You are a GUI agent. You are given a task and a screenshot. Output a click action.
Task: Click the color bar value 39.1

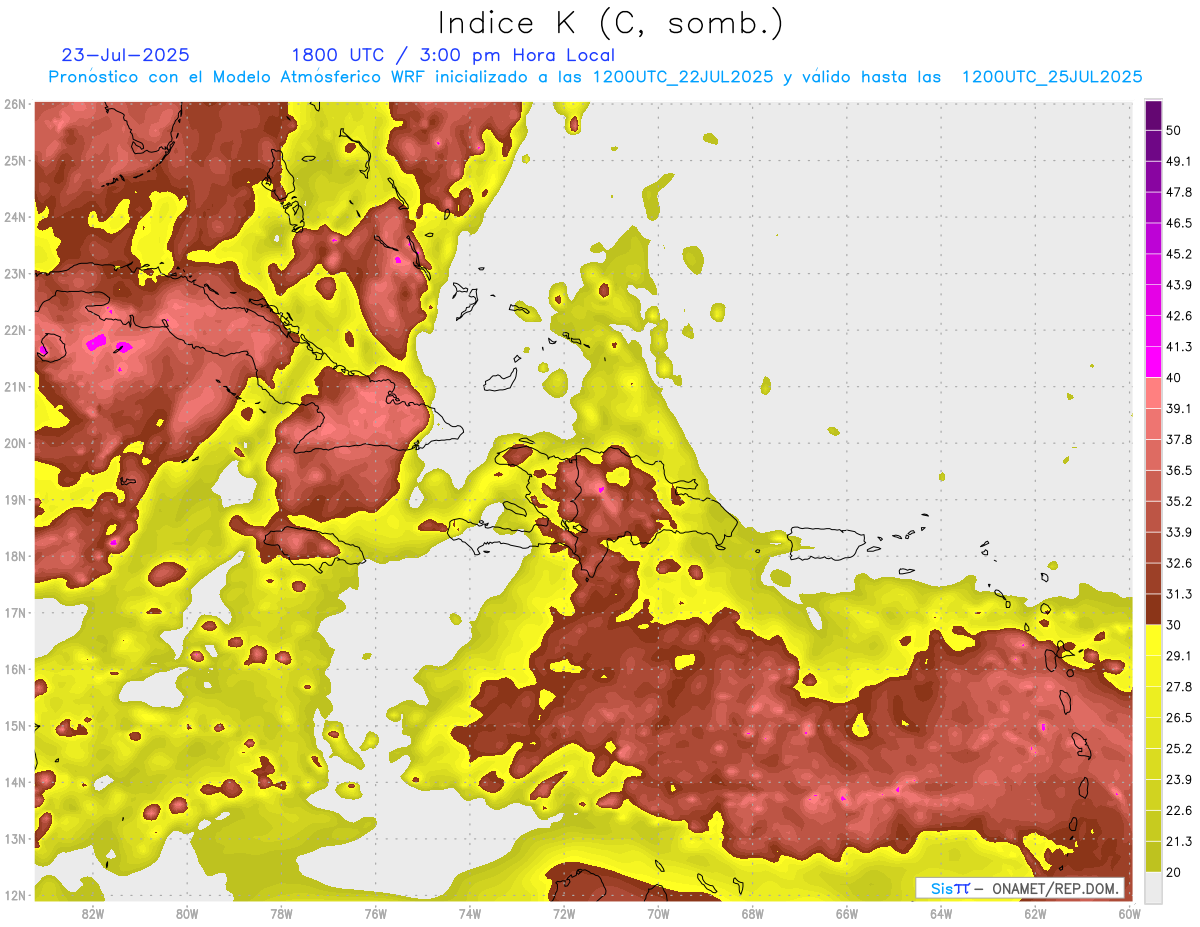click(1180, 408)
